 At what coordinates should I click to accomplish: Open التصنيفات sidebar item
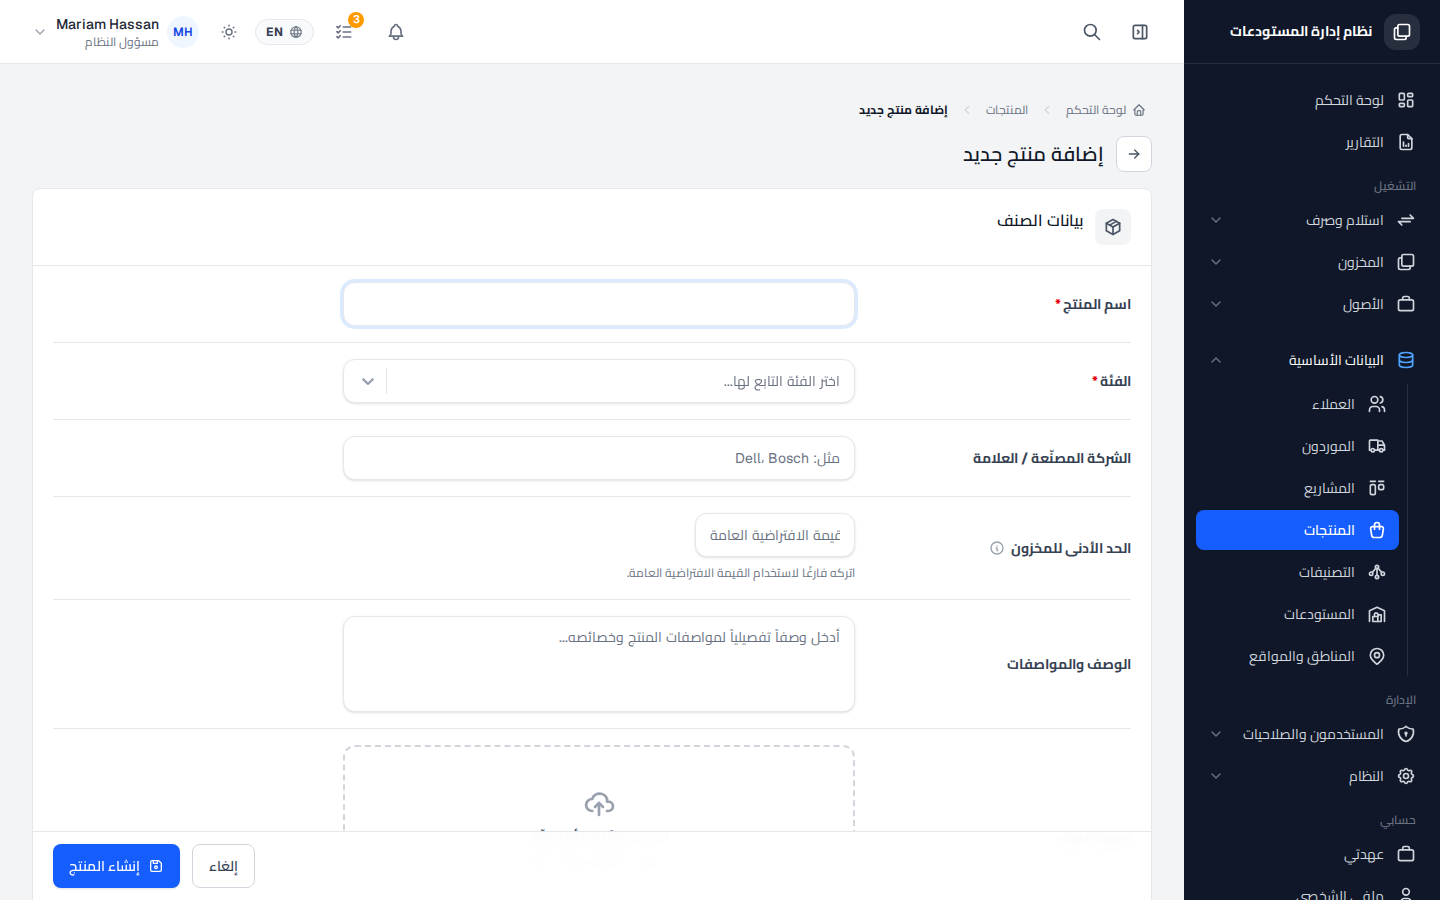(x=1298, y=572)
